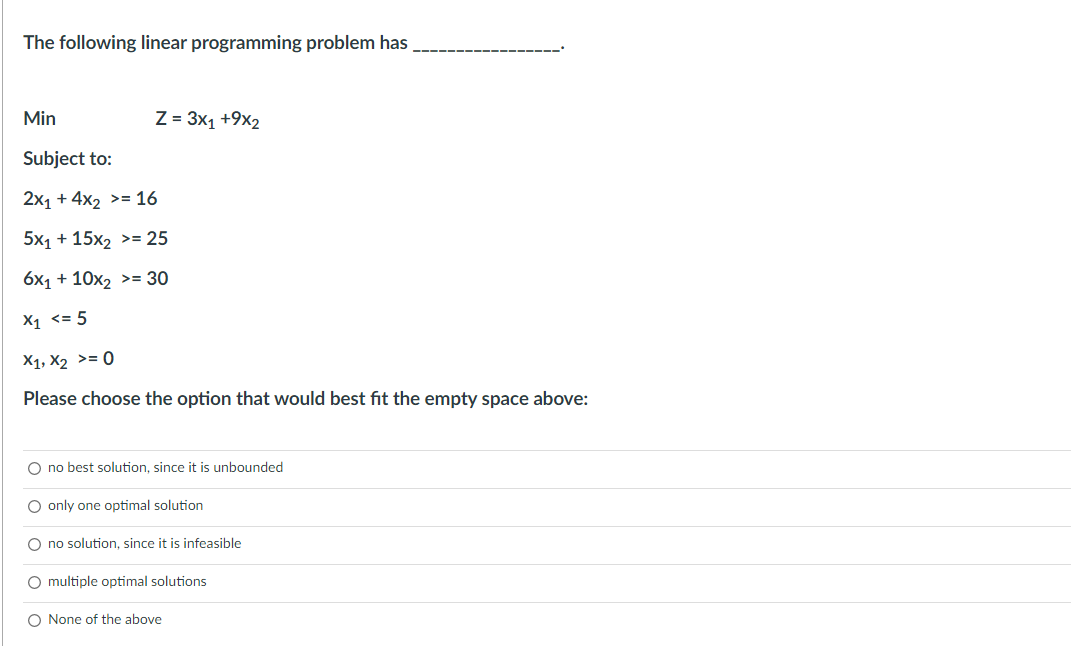Select 'no solution, since it is infeasible'
The width and height of the screenshot is (1071, 646).
(145, 543)
